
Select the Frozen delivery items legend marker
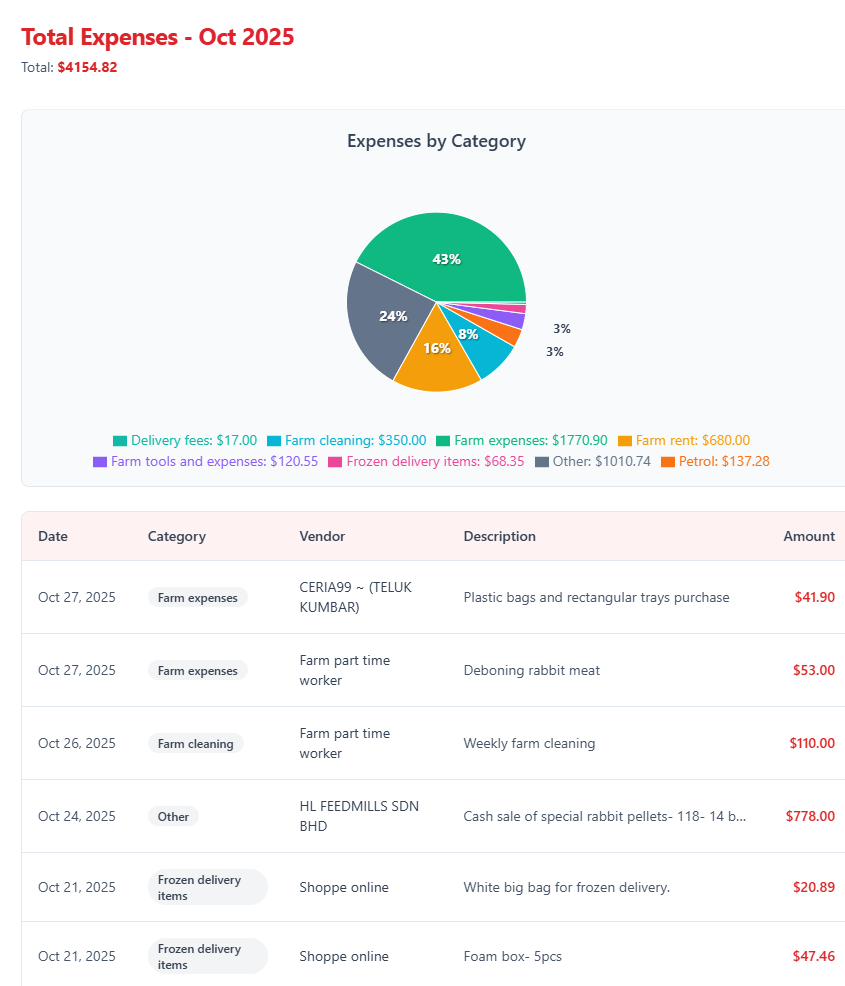point(334,461)
